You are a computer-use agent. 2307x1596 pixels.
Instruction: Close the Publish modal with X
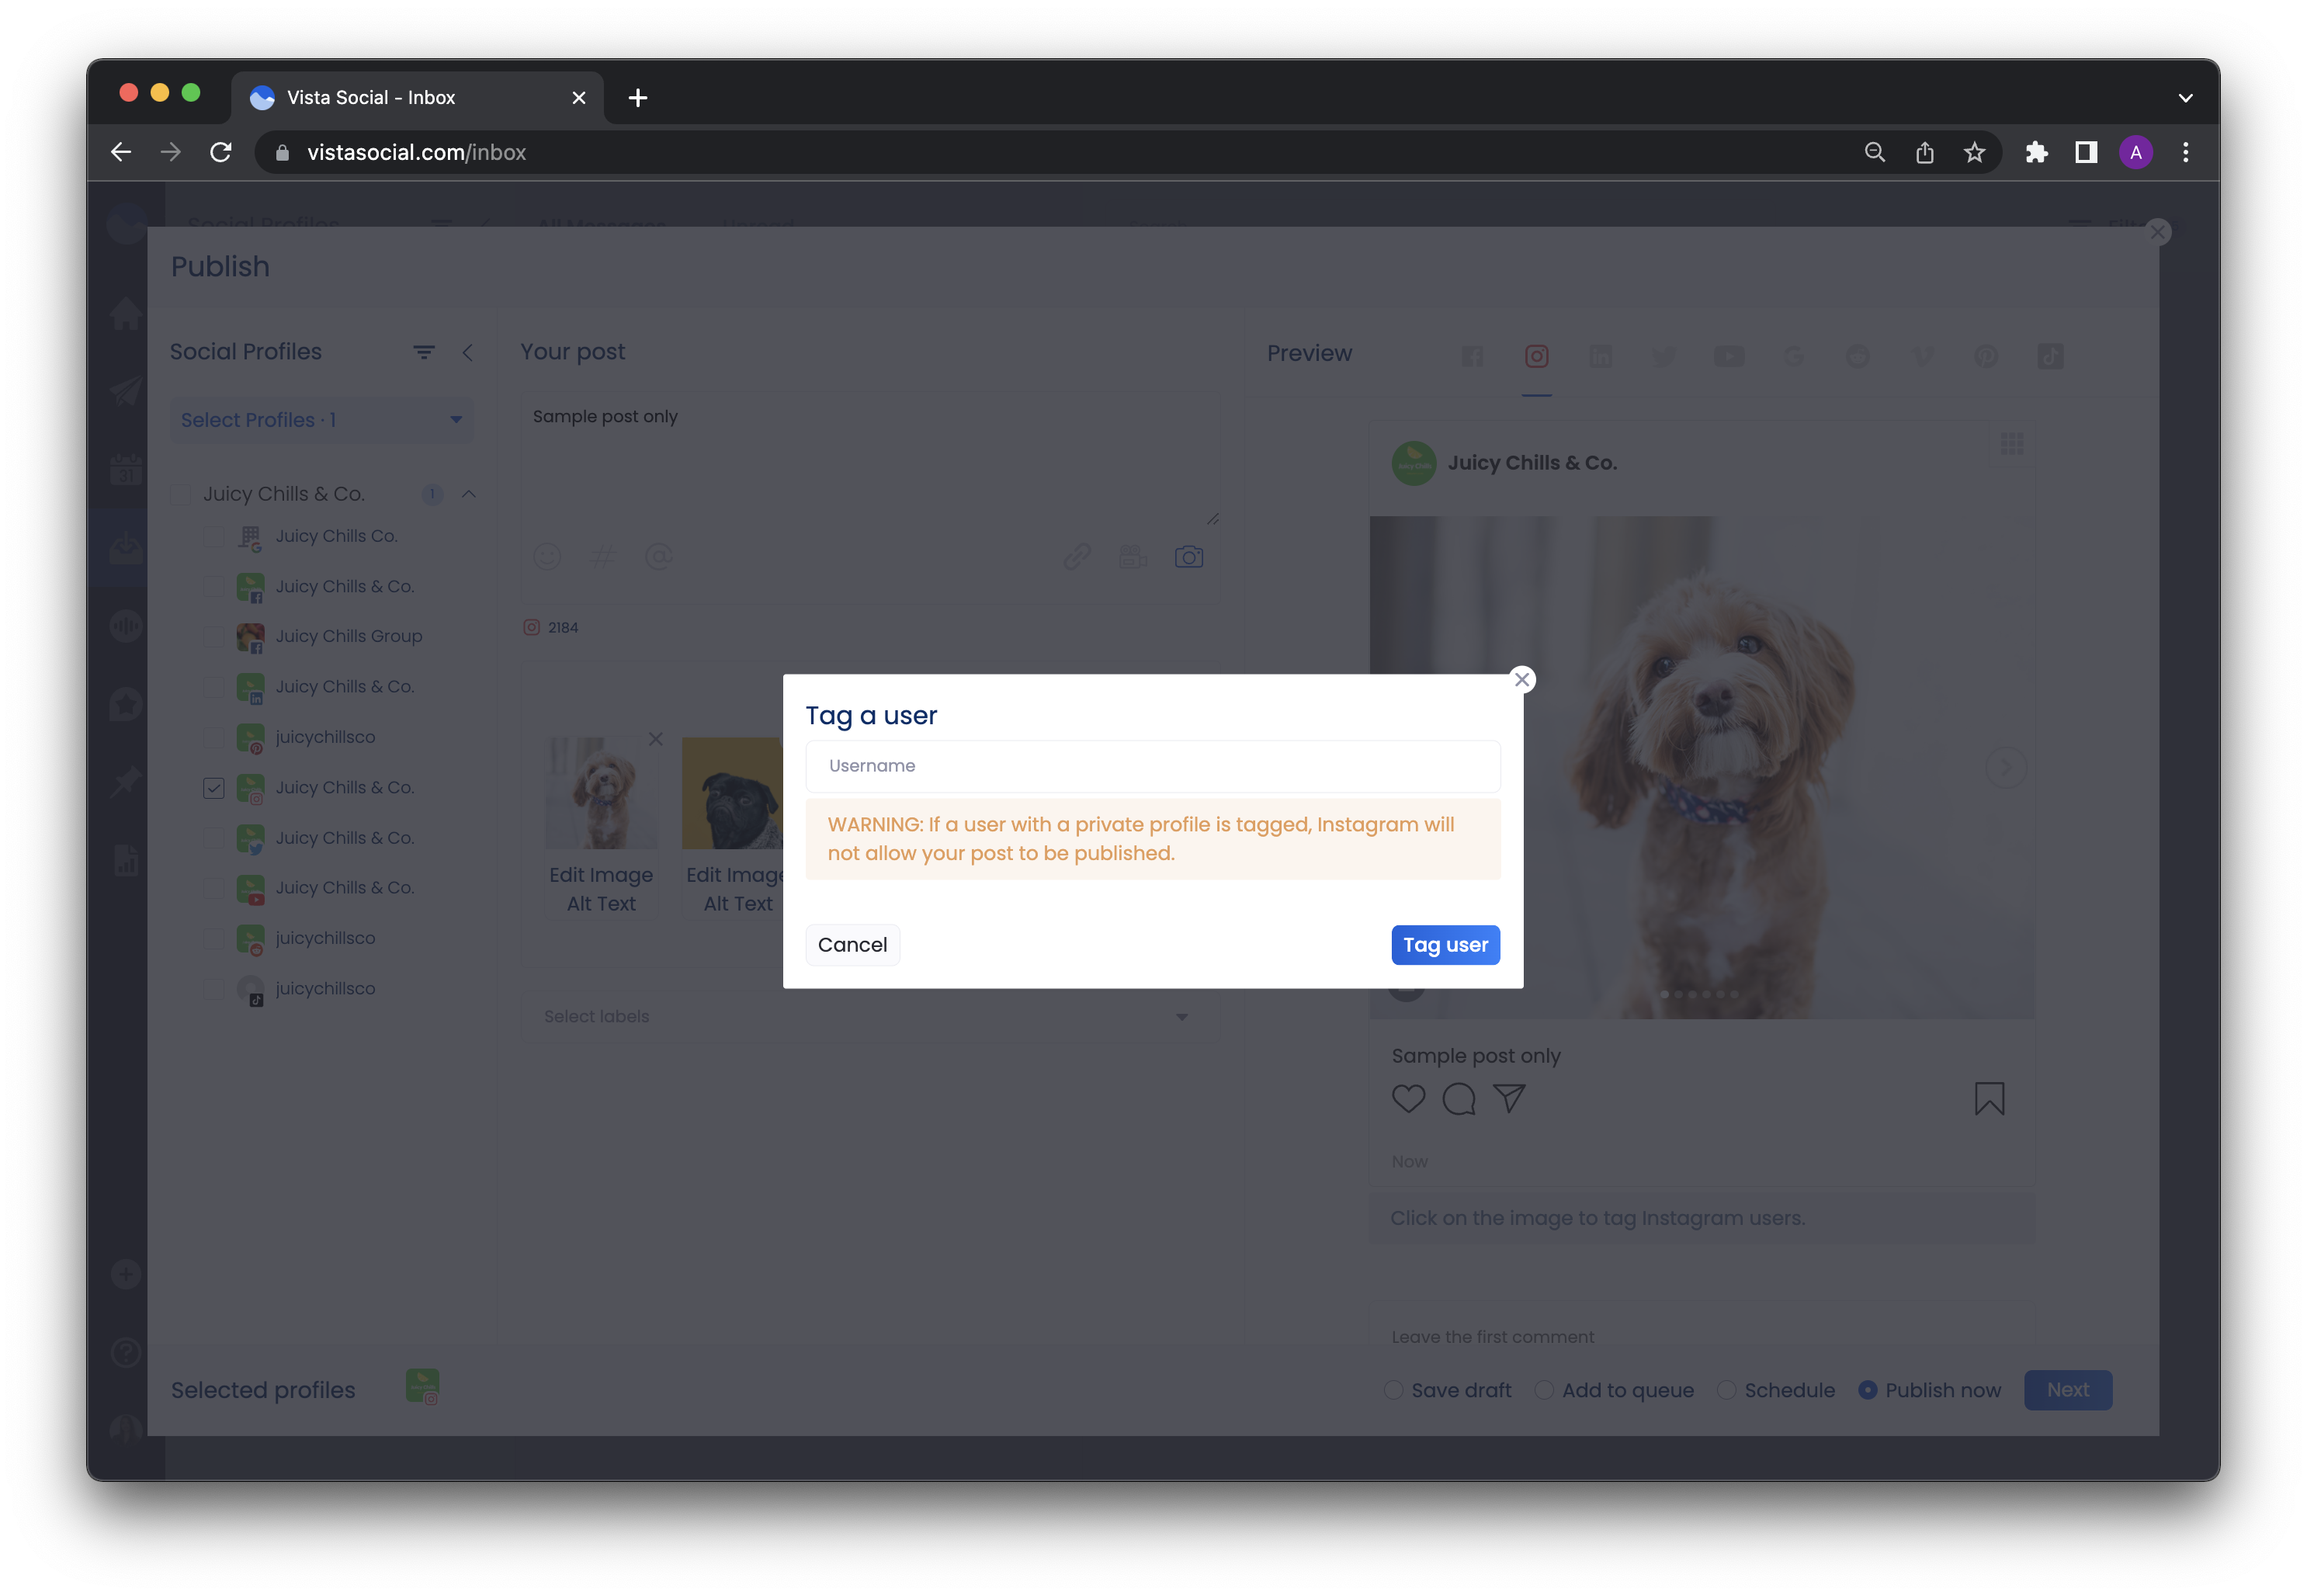click(2157, 232)
